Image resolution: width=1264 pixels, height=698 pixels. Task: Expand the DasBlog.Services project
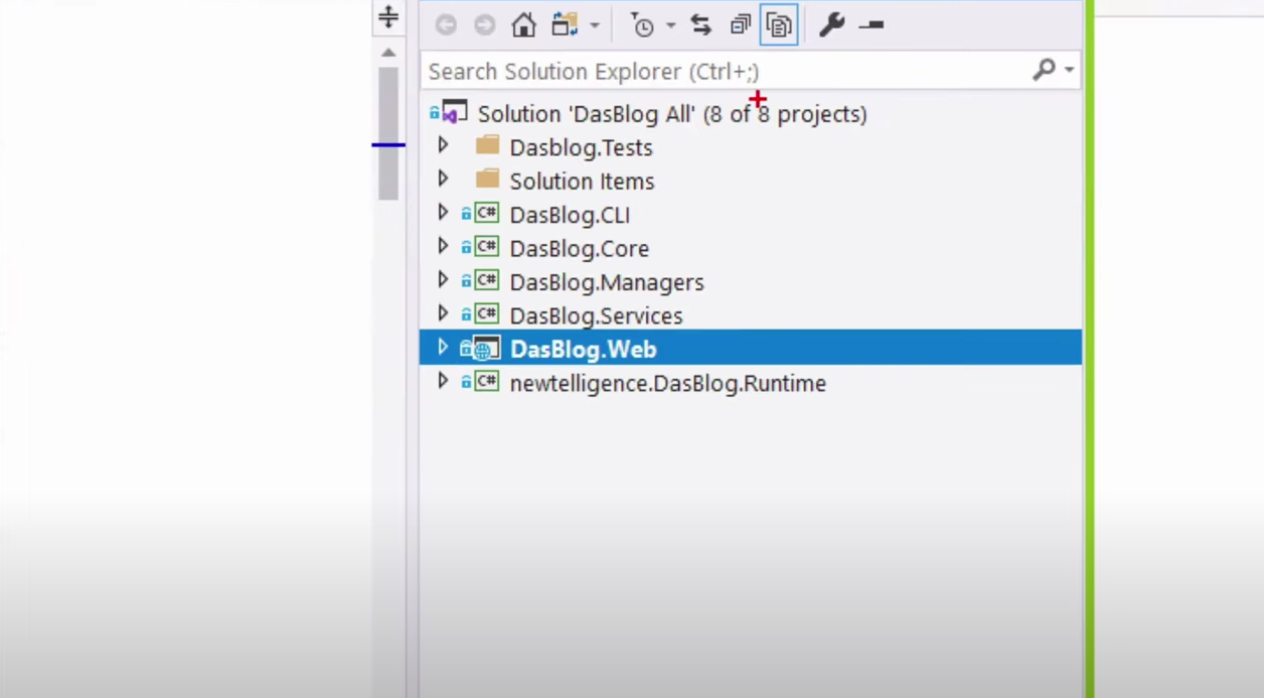click(x=443, y=314)
